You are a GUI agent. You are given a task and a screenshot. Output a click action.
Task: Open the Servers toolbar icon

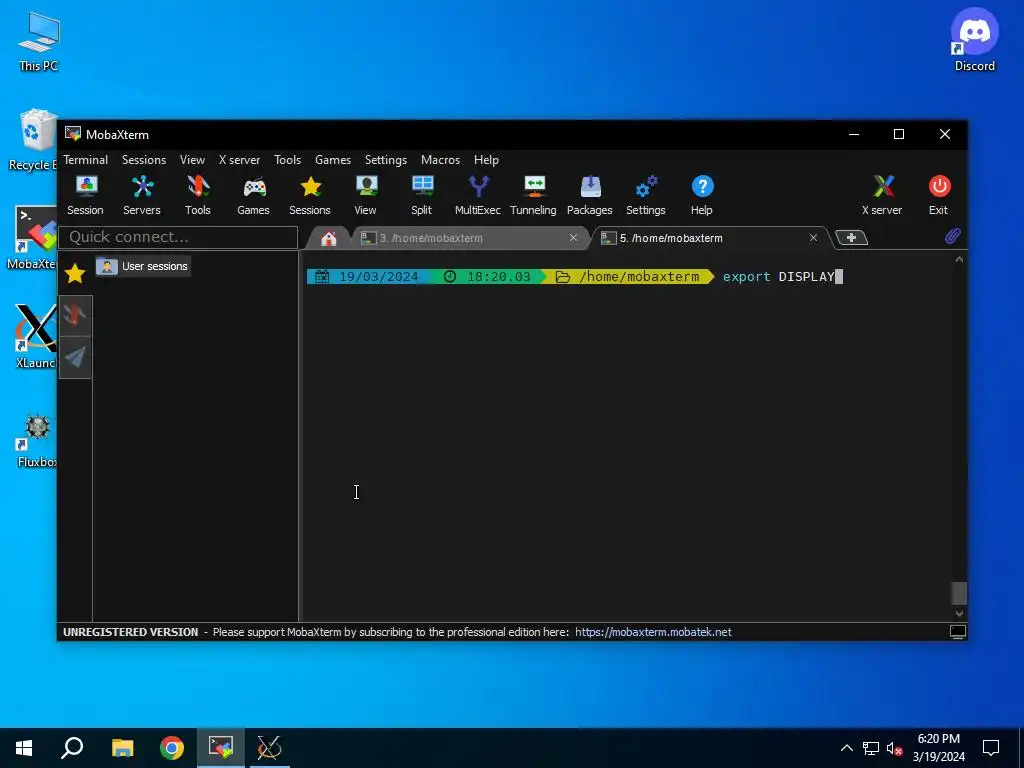pos(142,195)
